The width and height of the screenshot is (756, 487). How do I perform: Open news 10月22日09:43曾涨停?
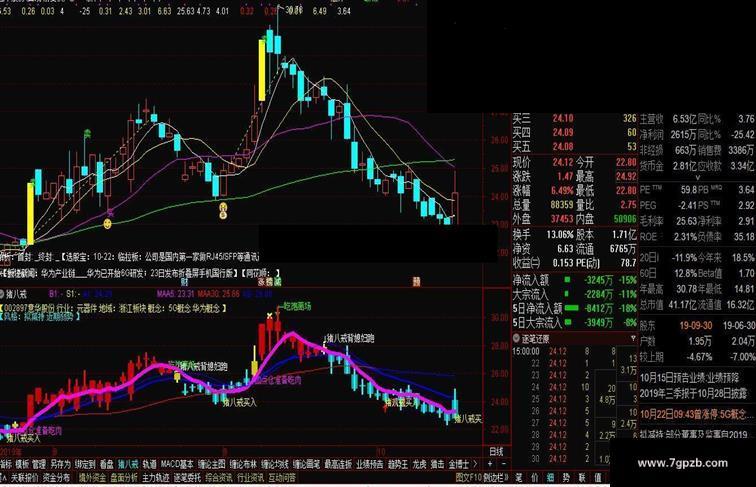point(698,414)
